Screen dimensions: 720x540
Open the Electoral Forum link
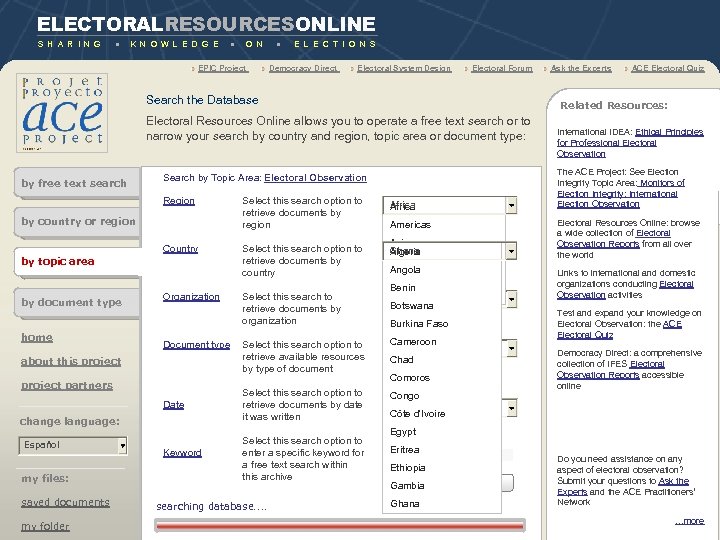point(502,68)
